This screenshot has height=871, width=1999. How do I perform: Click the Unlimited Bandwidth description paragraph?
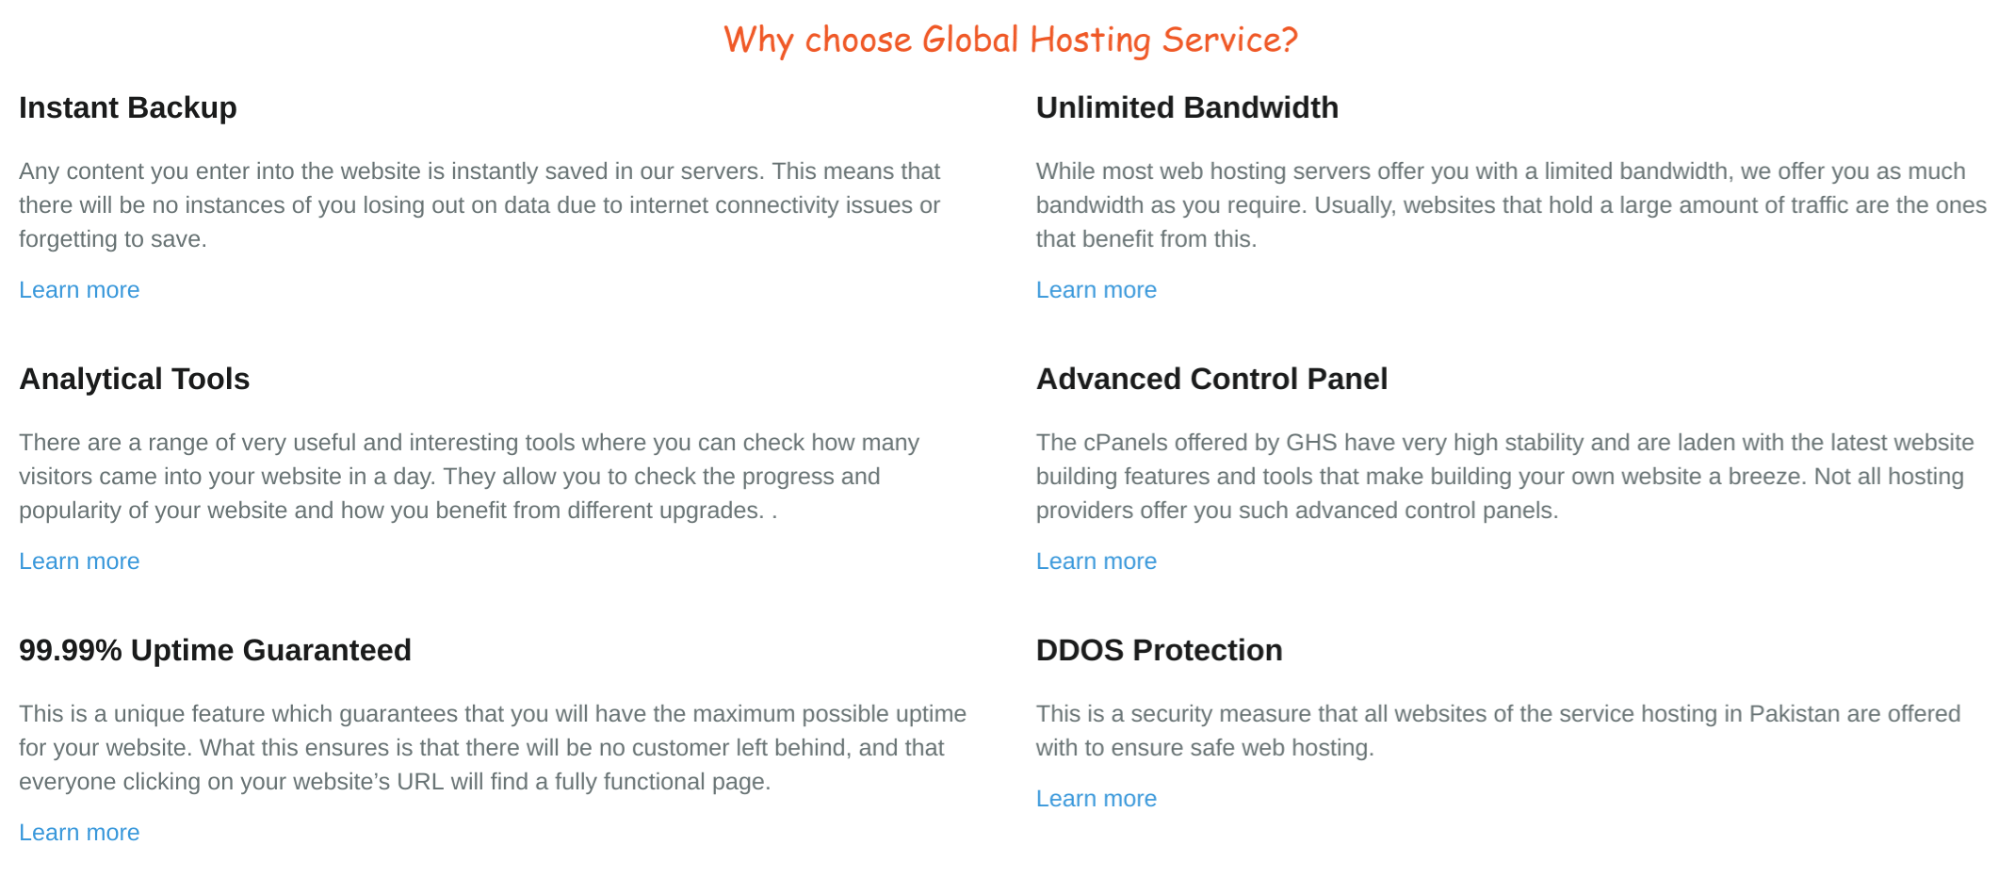(1511, 205)
